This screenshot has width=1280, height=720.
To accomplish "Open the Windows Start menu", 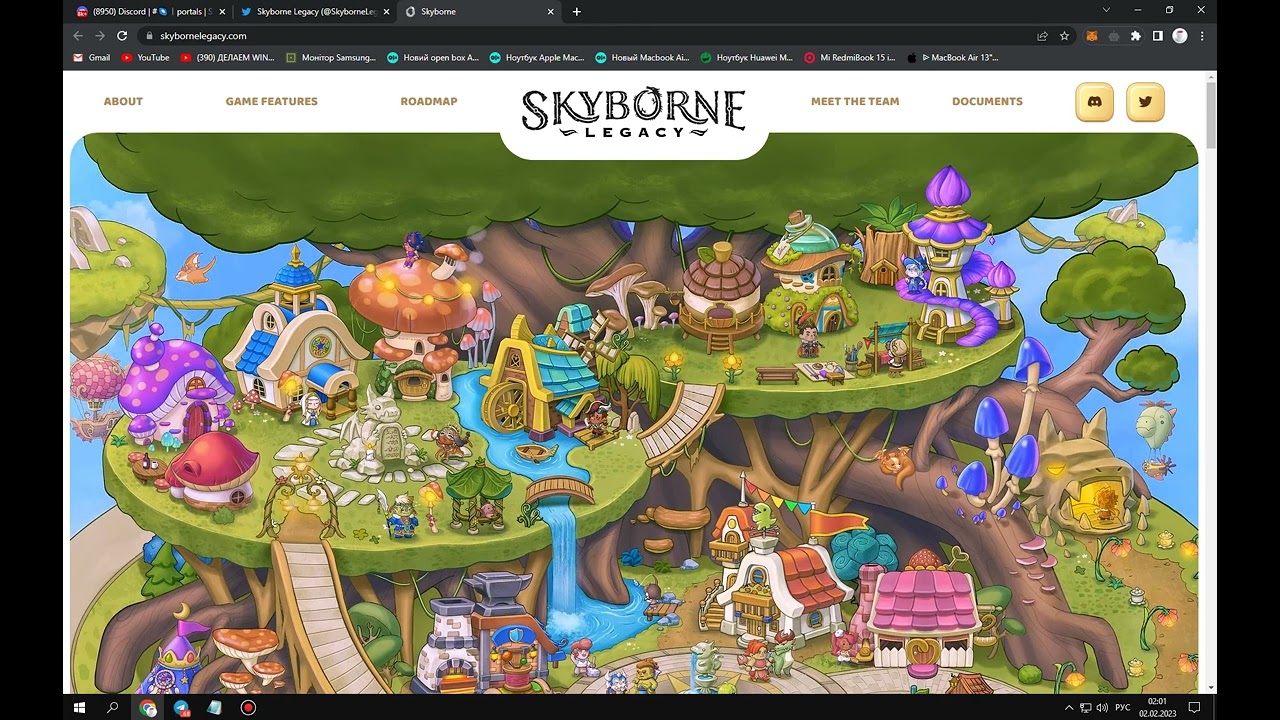I will (x=79, y=707).
